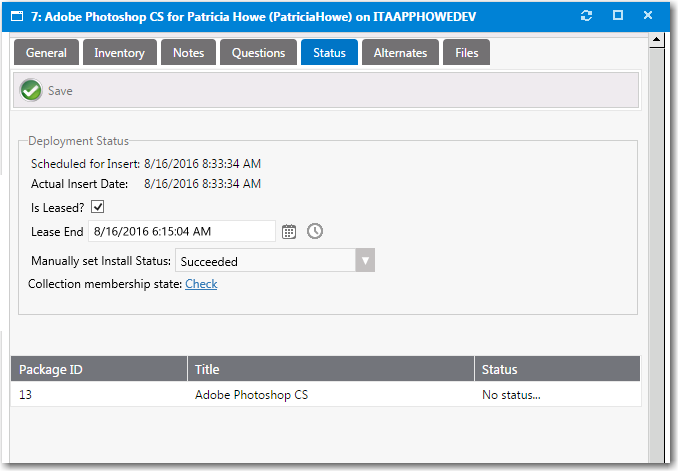Open the Files tab

point(466,53)
